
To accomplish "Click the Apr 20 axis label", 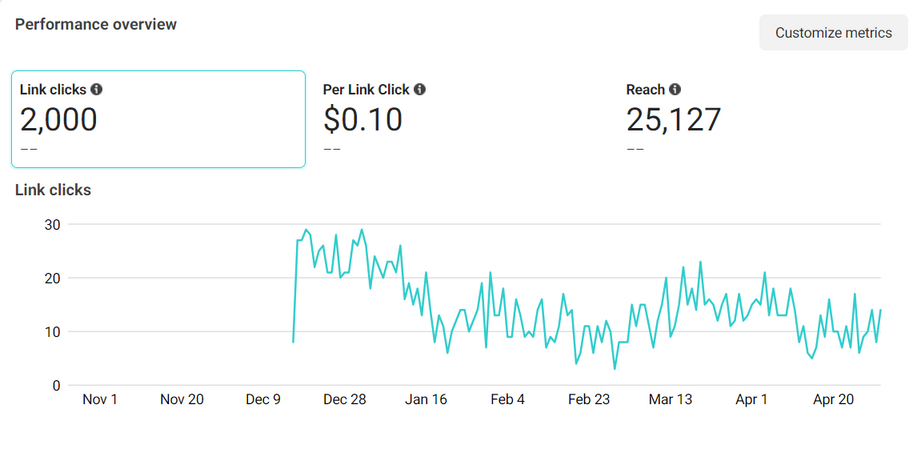I will (x=833, y=400).
